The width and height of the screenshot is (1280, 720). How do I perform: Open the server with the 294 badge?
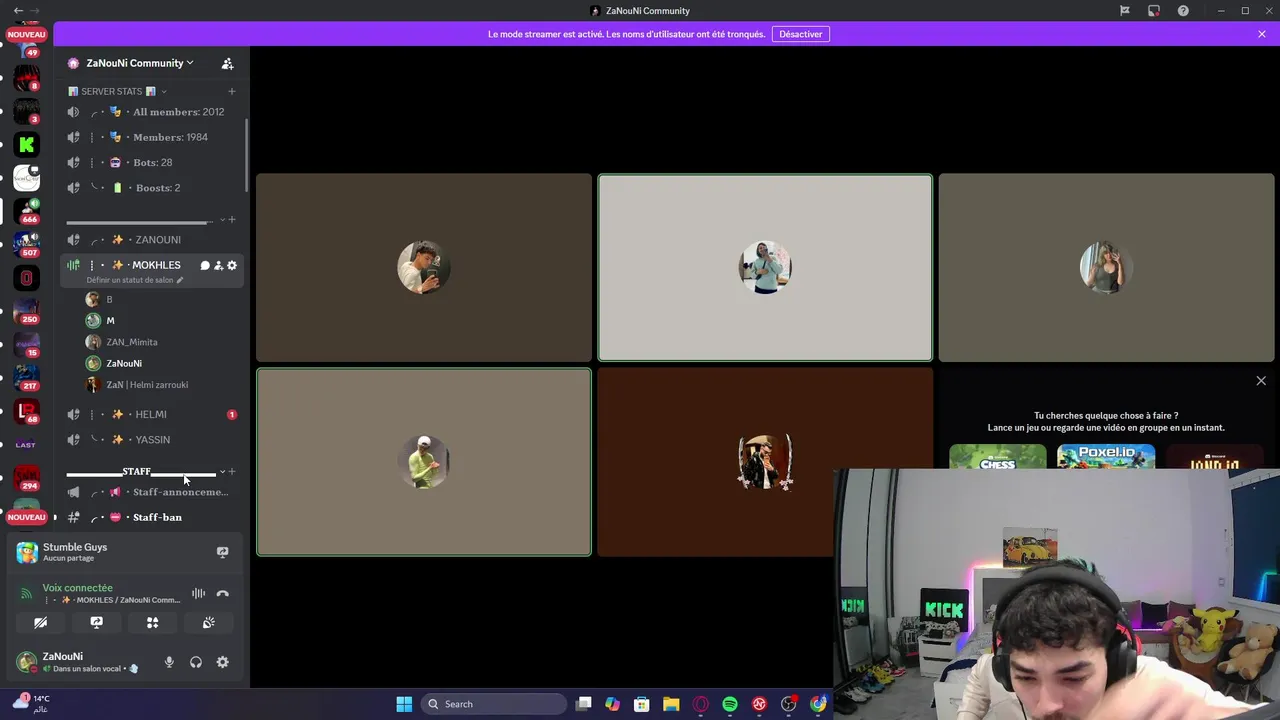coord(27,478)
